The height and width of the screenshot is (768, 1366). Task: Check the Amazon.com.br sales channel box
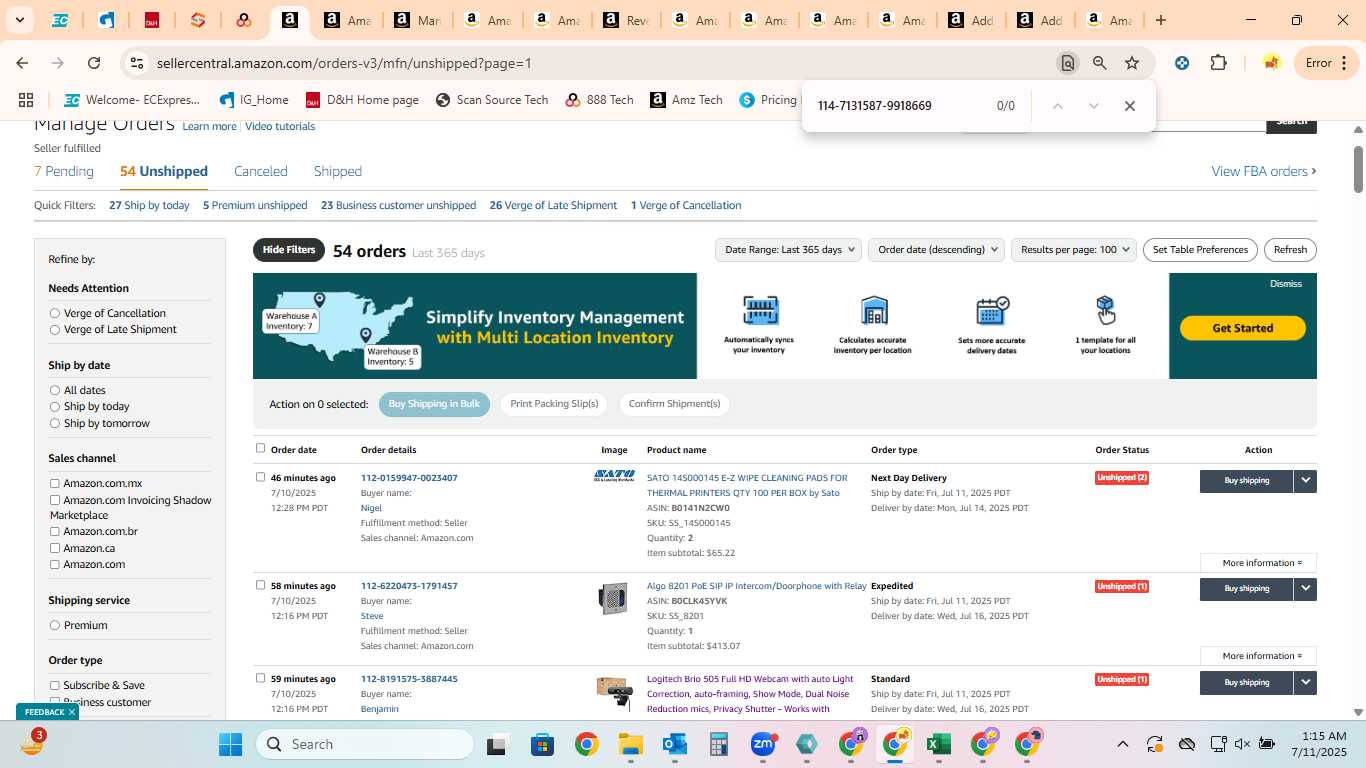tap(55, 531)
